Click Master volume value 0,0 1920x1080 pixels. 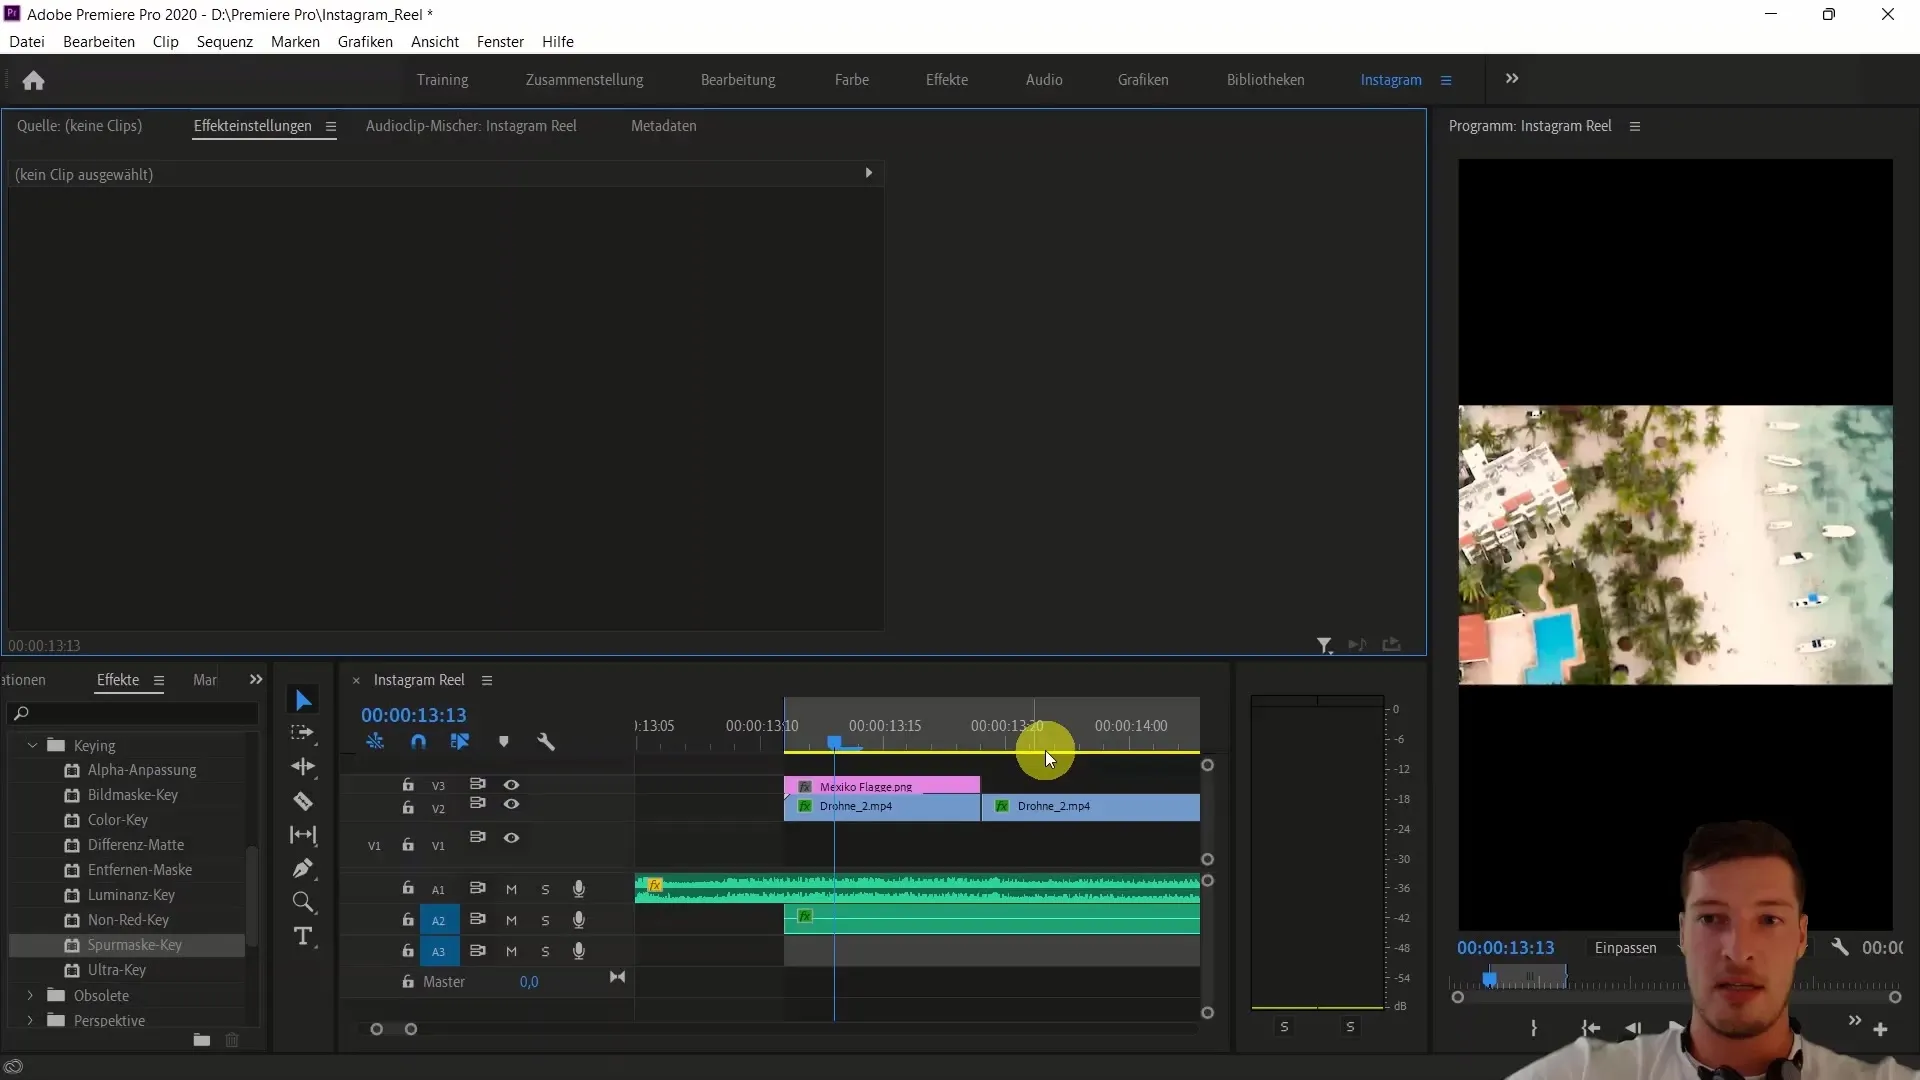point(529,982)
